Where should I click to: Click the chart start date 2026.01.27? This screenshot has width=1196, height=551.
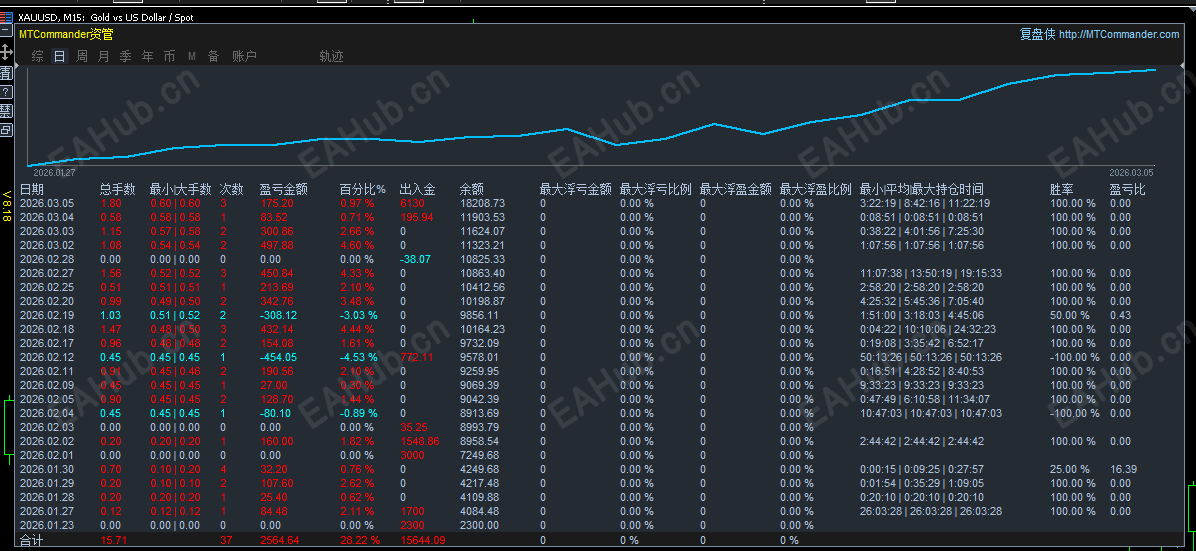(54, 172)
